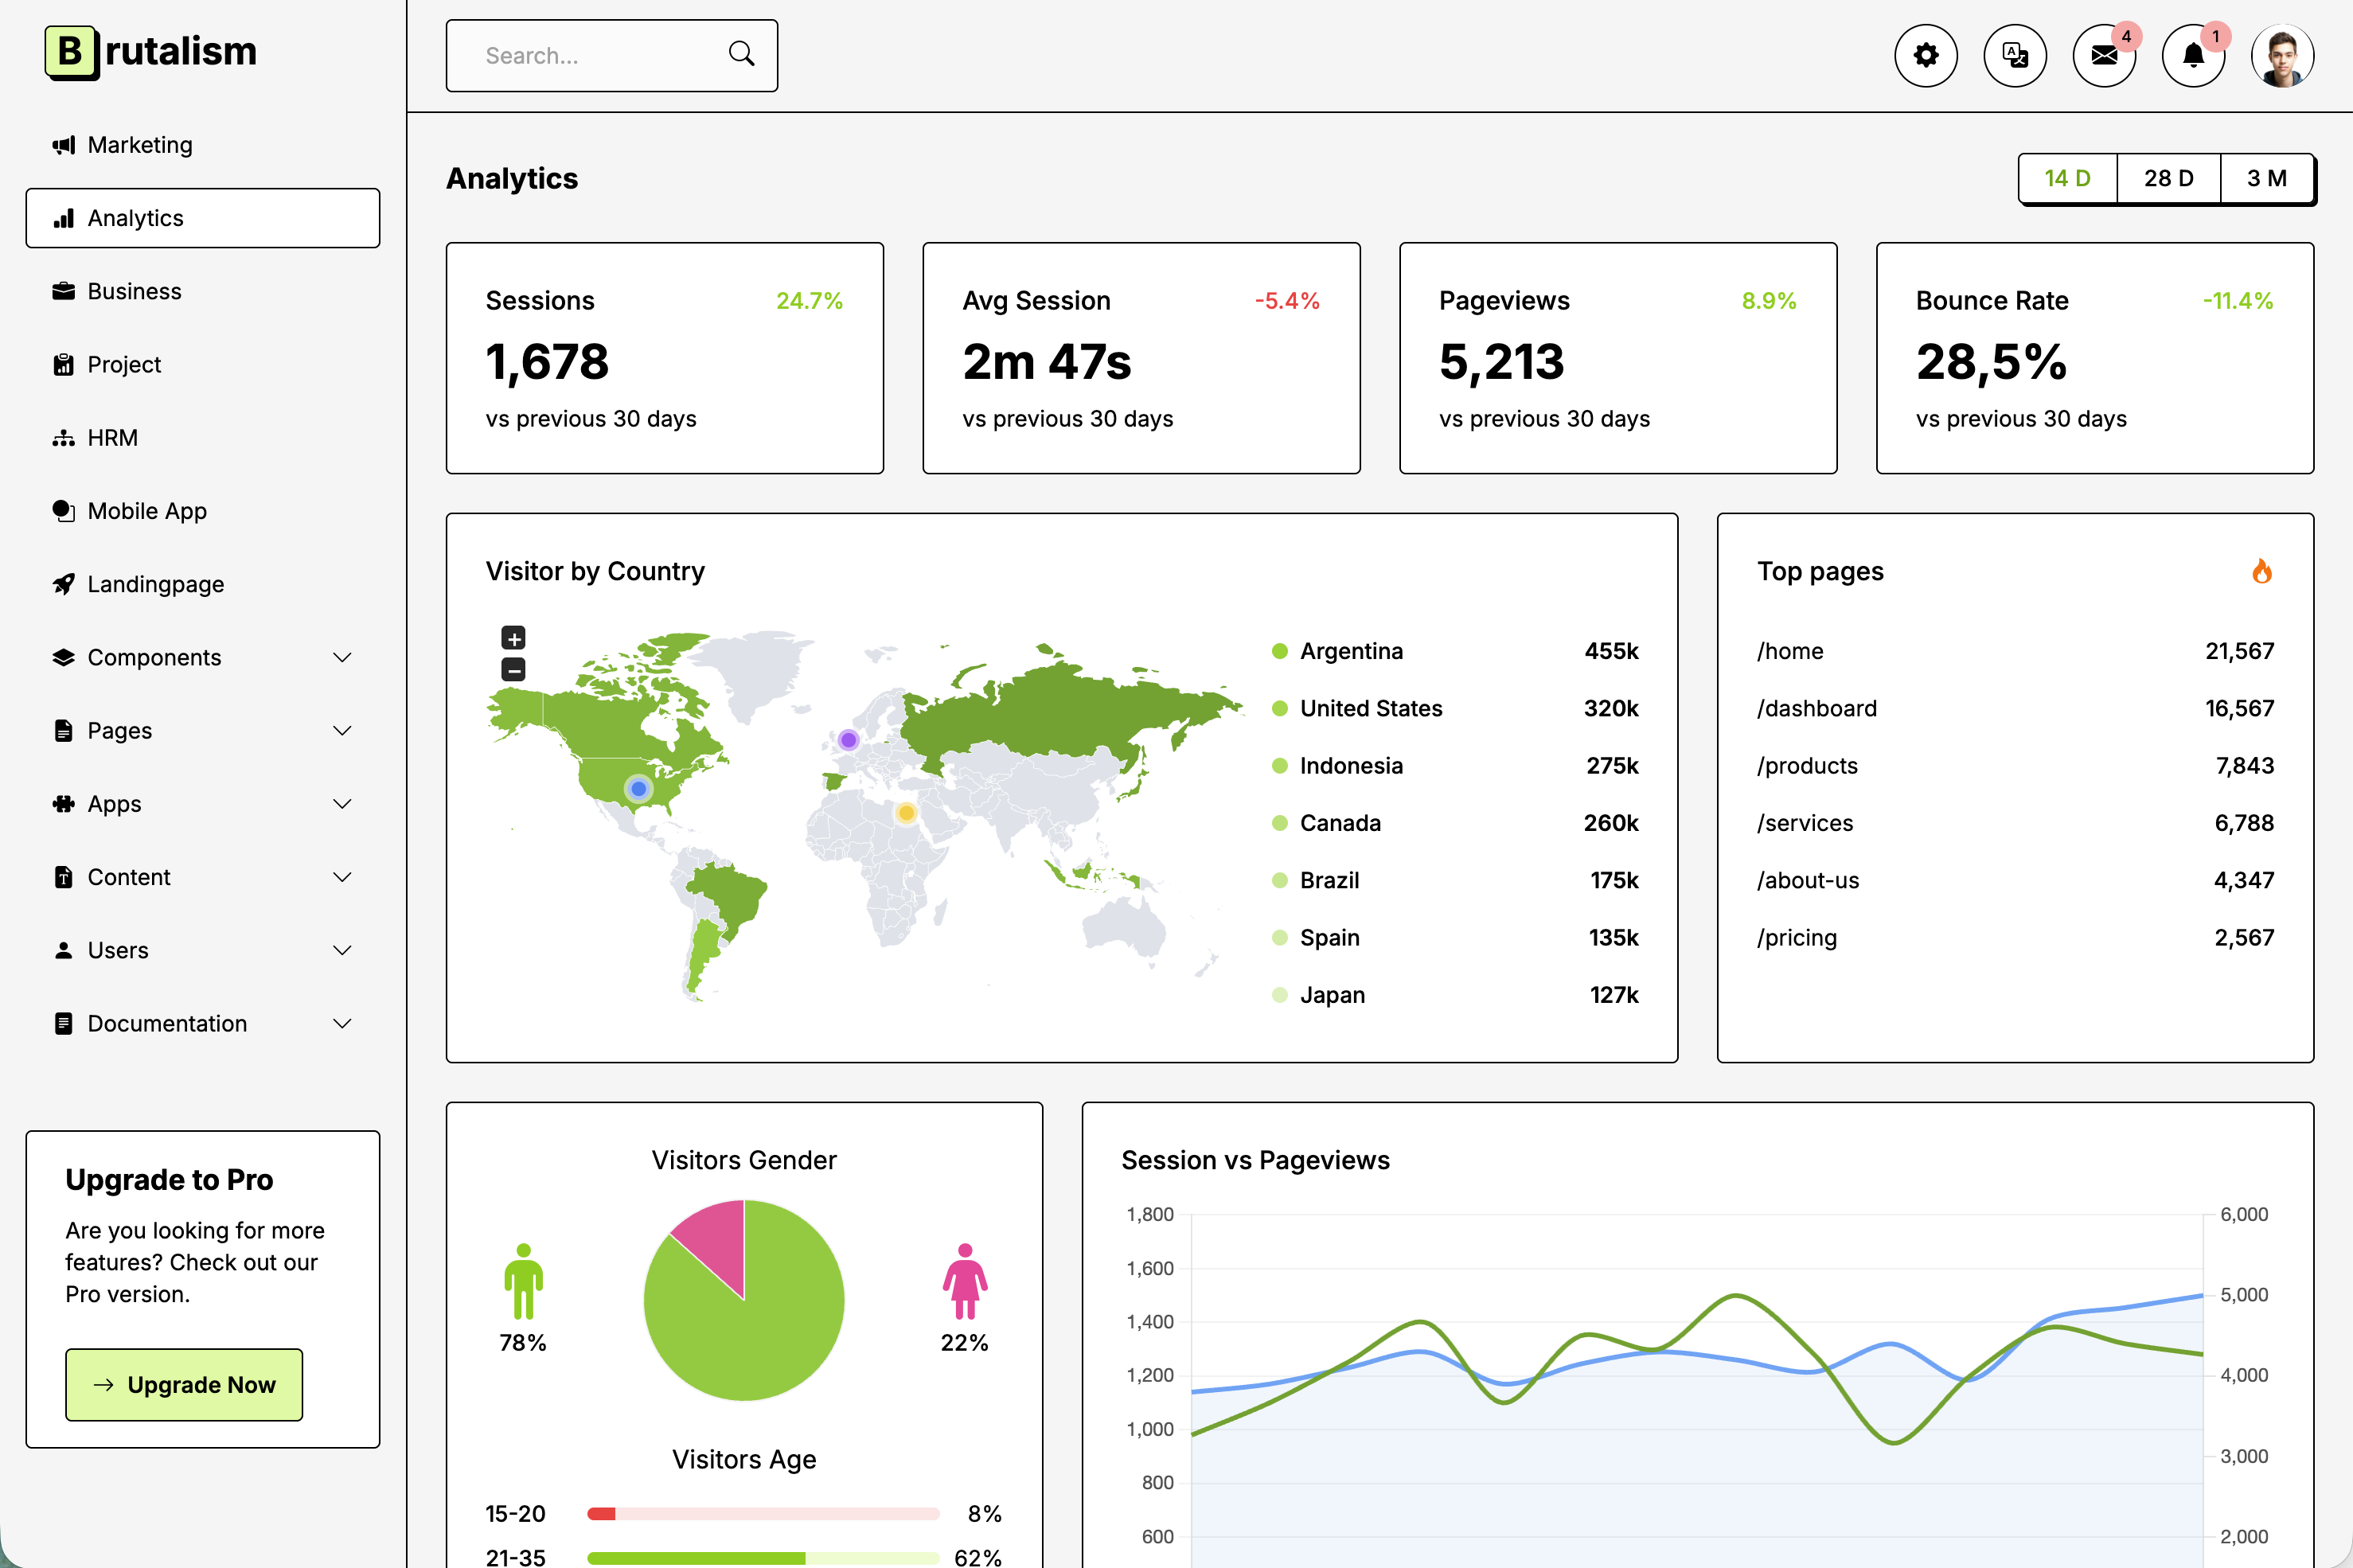Expand the Users menu chevron
This screenshot has height=1568, width=2353.
pos(342,950)
